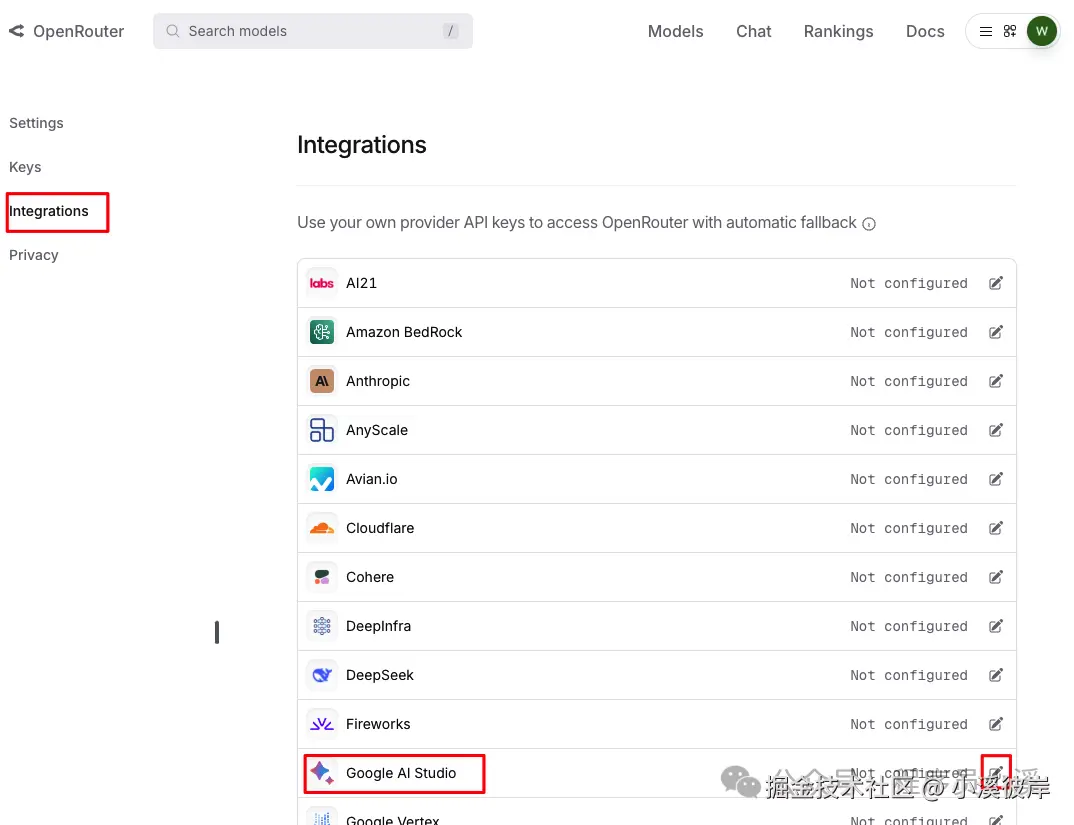1074x825 pixels.
Task: Click the AI21 labs logo
Action: pyautogui.click(x=321, y=282)
